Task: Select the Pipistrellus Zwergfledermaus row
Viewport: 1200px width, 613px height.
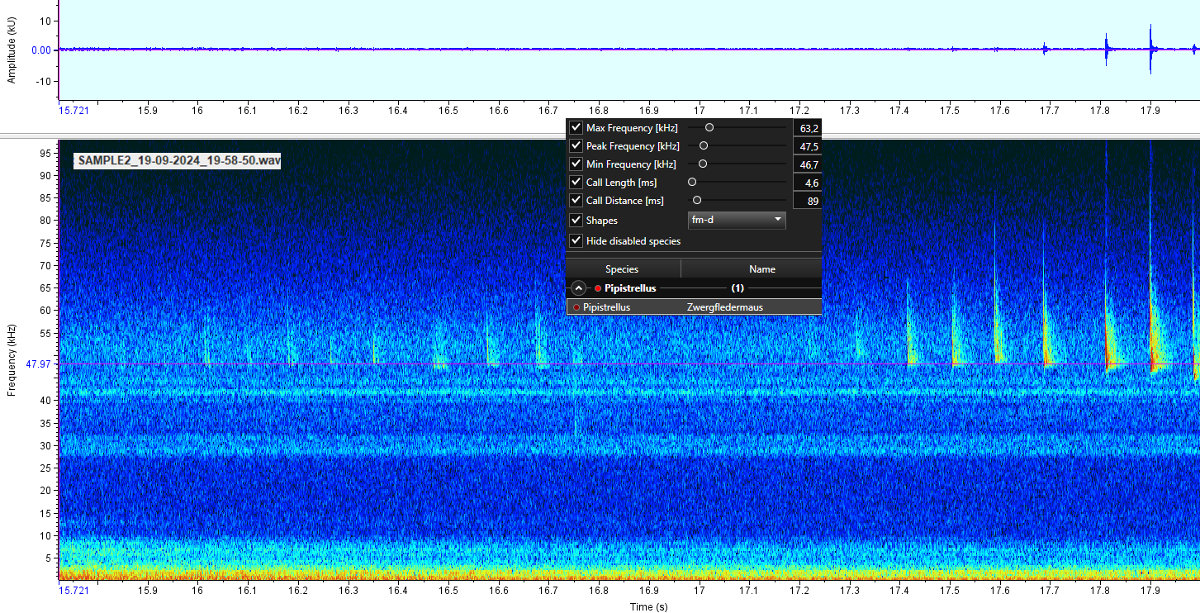Action: pos(694,307)
